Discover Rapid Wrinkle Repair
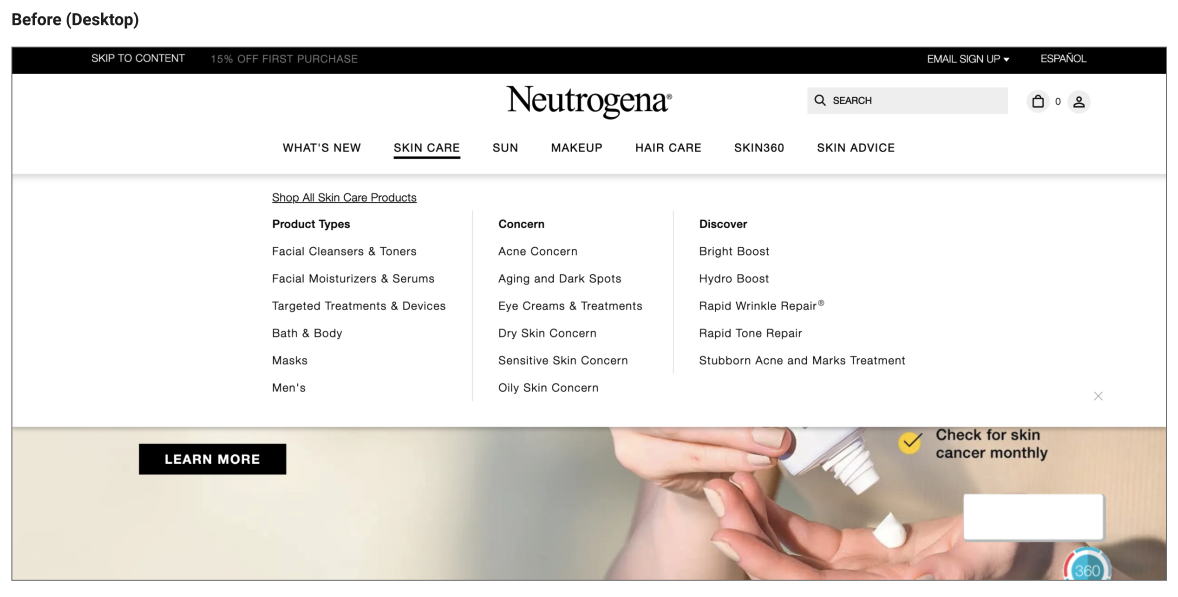Screen dimensions: 1178x597 coord(762,306)
